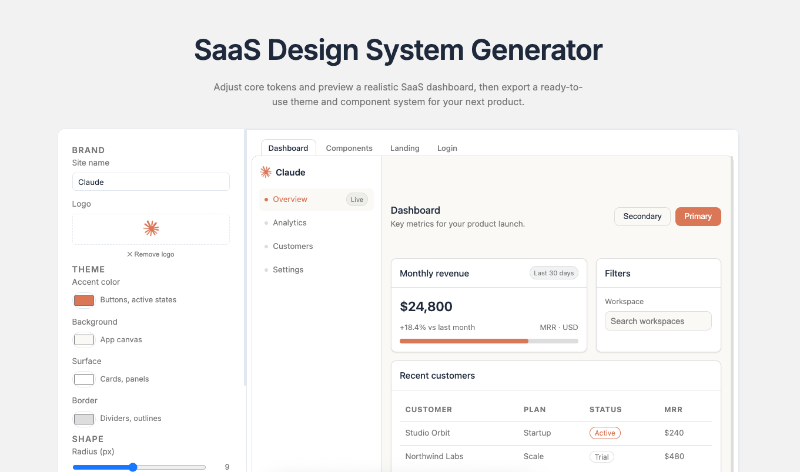
Task: Click the $24,800 revenue value
Action: coord(426,307)
